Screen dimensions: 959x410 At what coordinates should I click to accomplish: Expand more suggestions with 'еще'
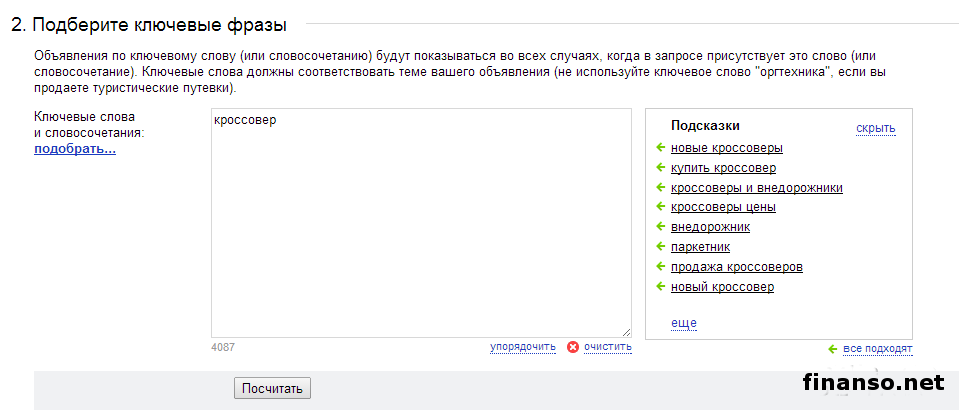(684, 323)
